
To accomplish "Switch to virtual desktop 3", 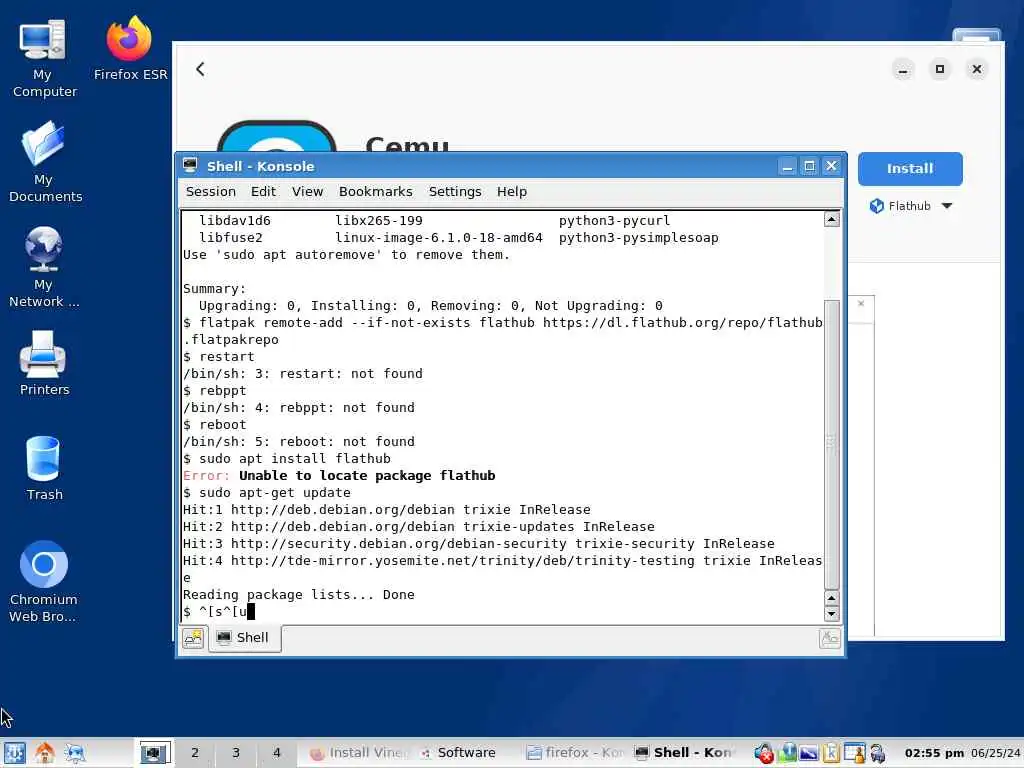I will click(x=236, y=753).
